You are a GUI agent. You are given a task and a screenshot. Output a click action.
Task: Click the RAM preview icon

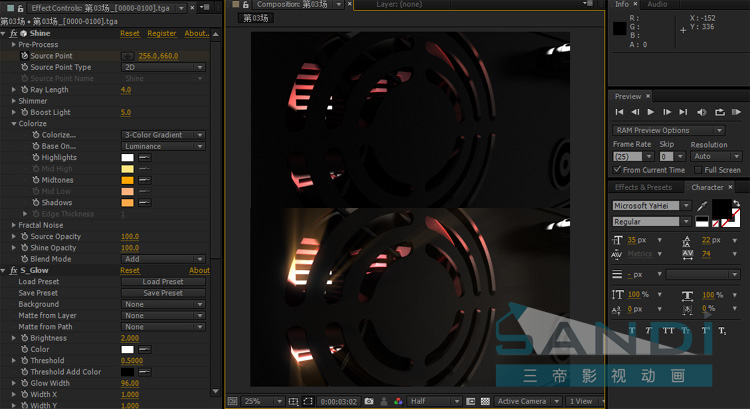(736, 112)
